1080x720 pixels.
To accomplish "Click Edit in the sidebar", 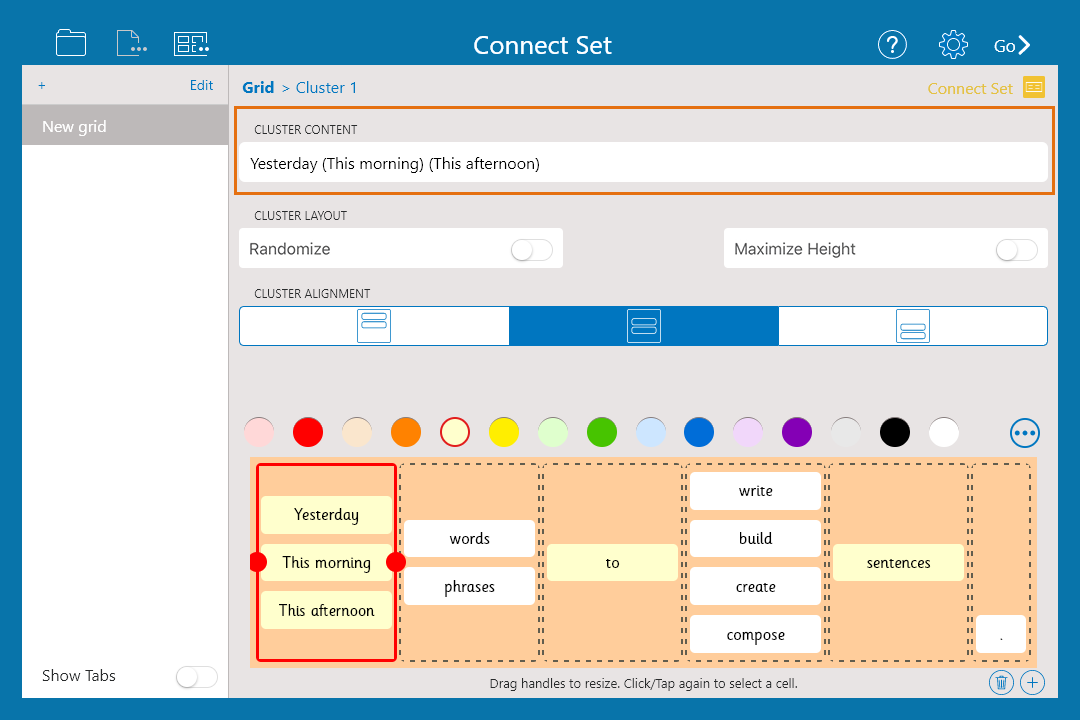I will click(x=201, y=86).
